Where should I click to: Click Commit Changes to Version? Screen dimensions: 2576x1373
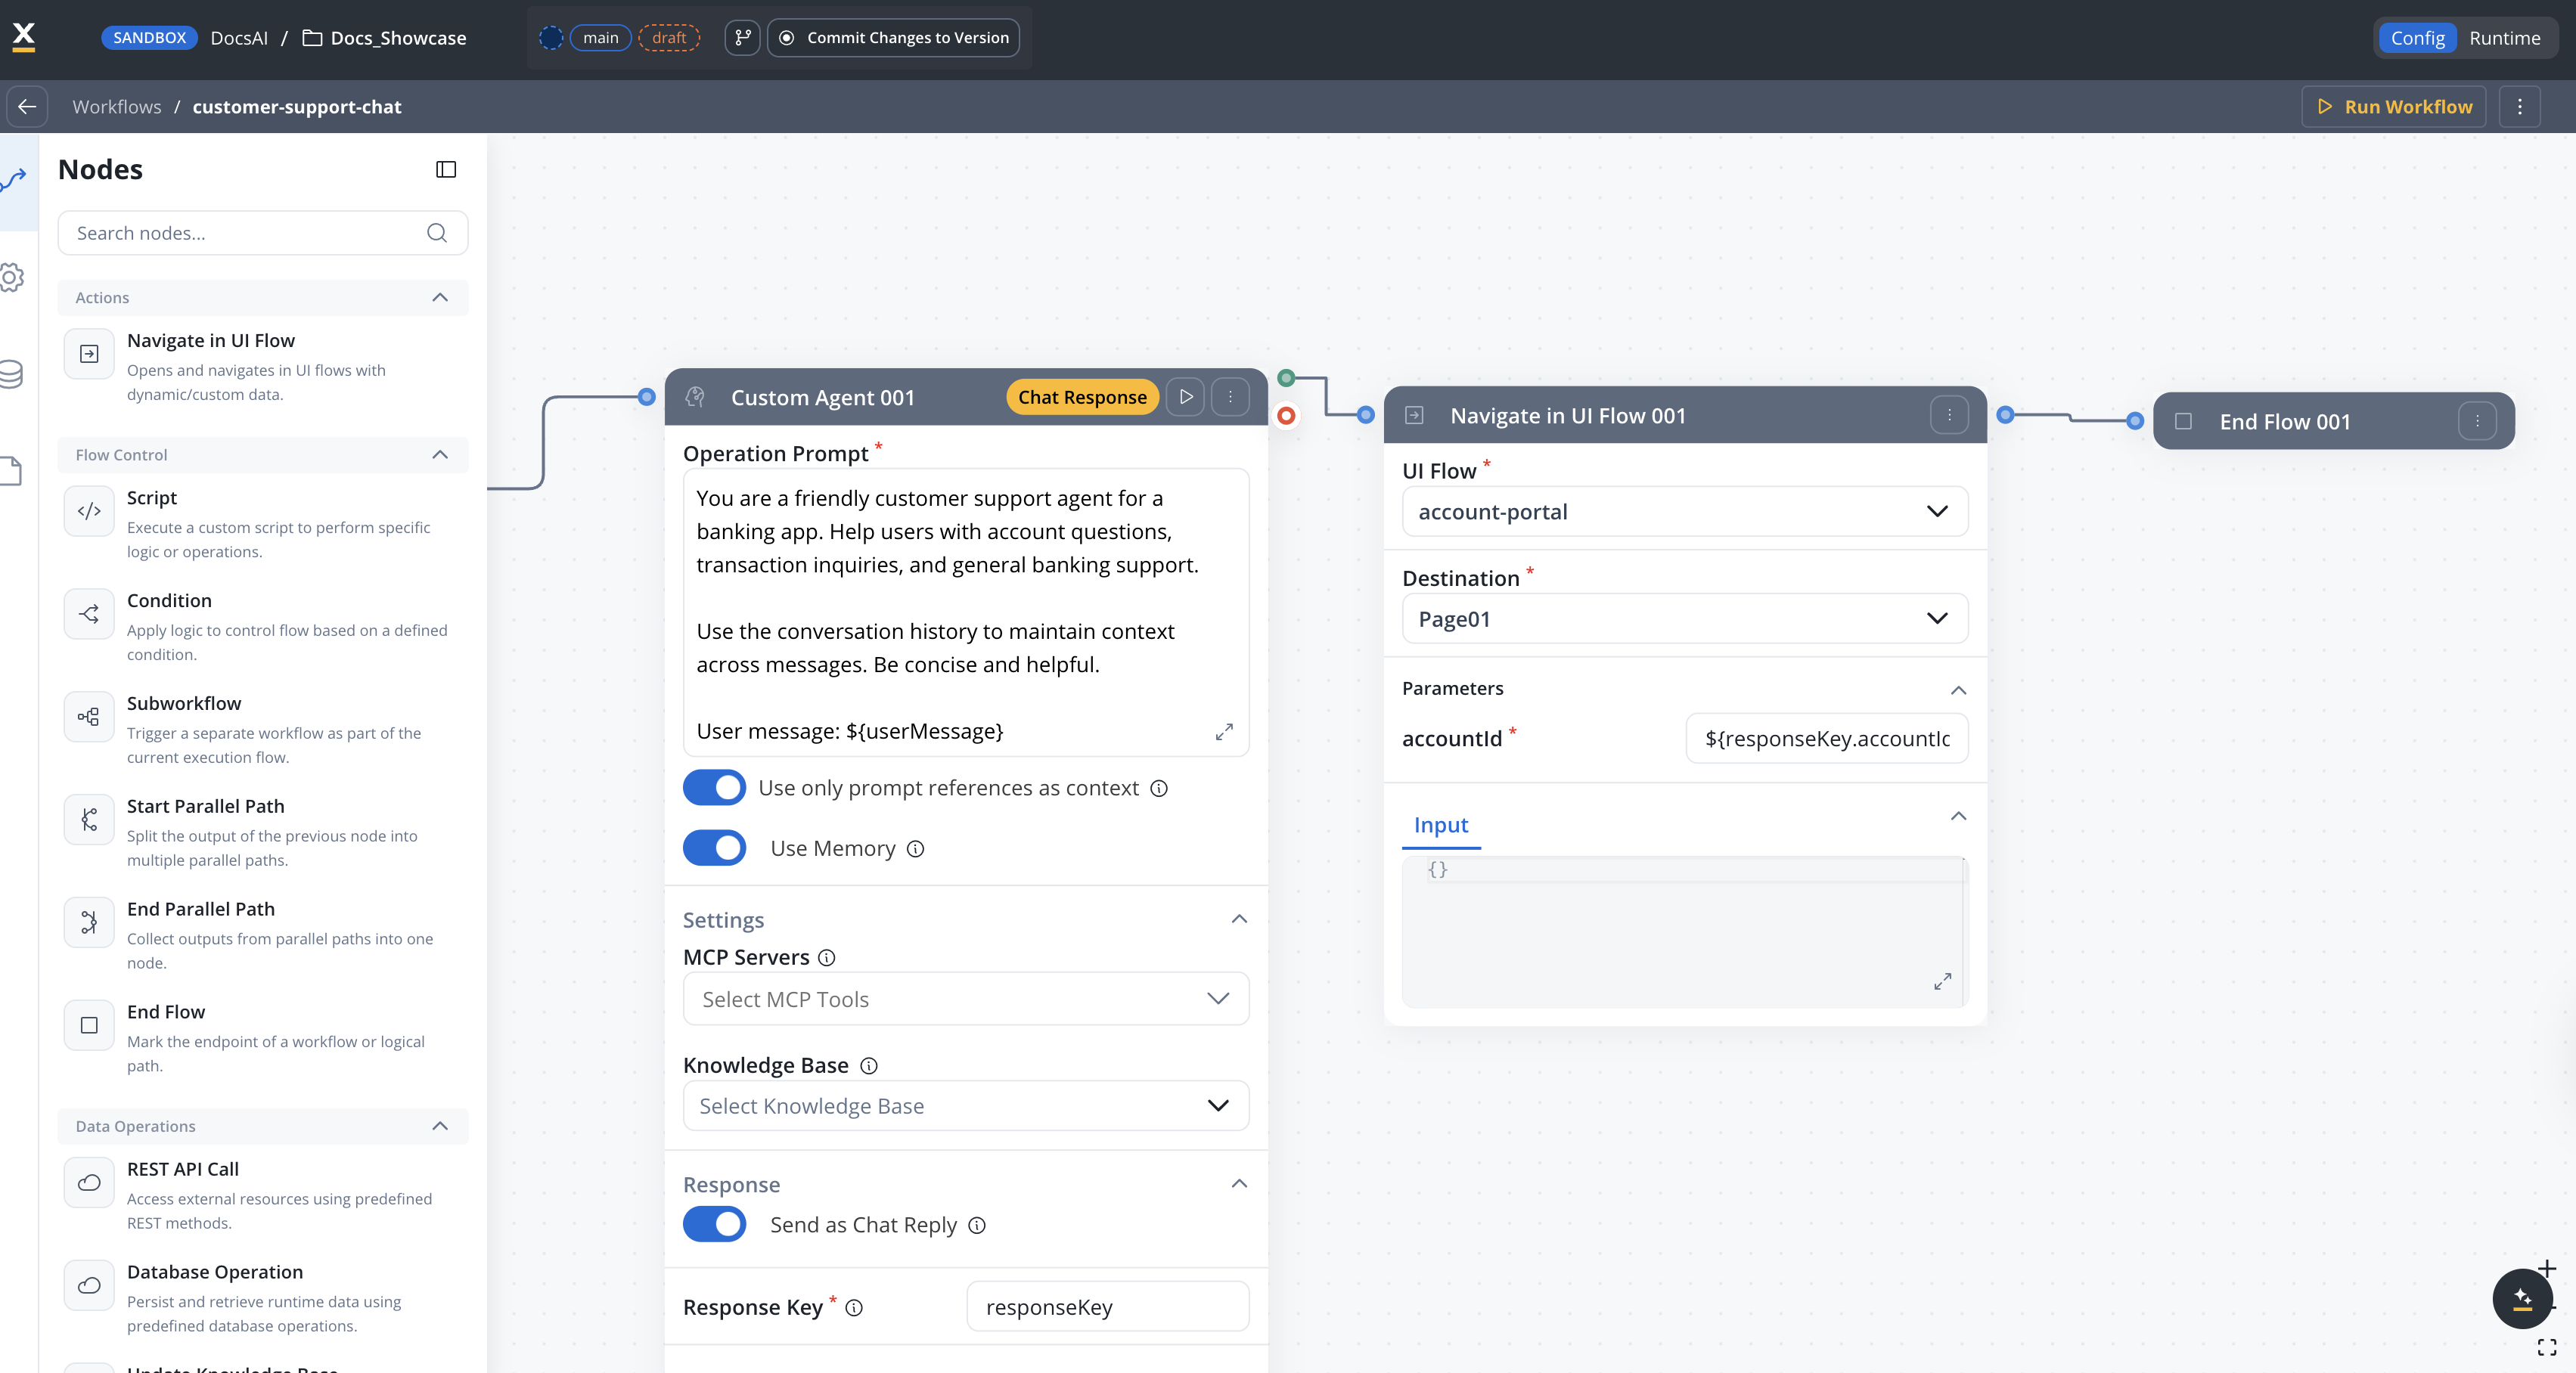click(x=894, y=38)
